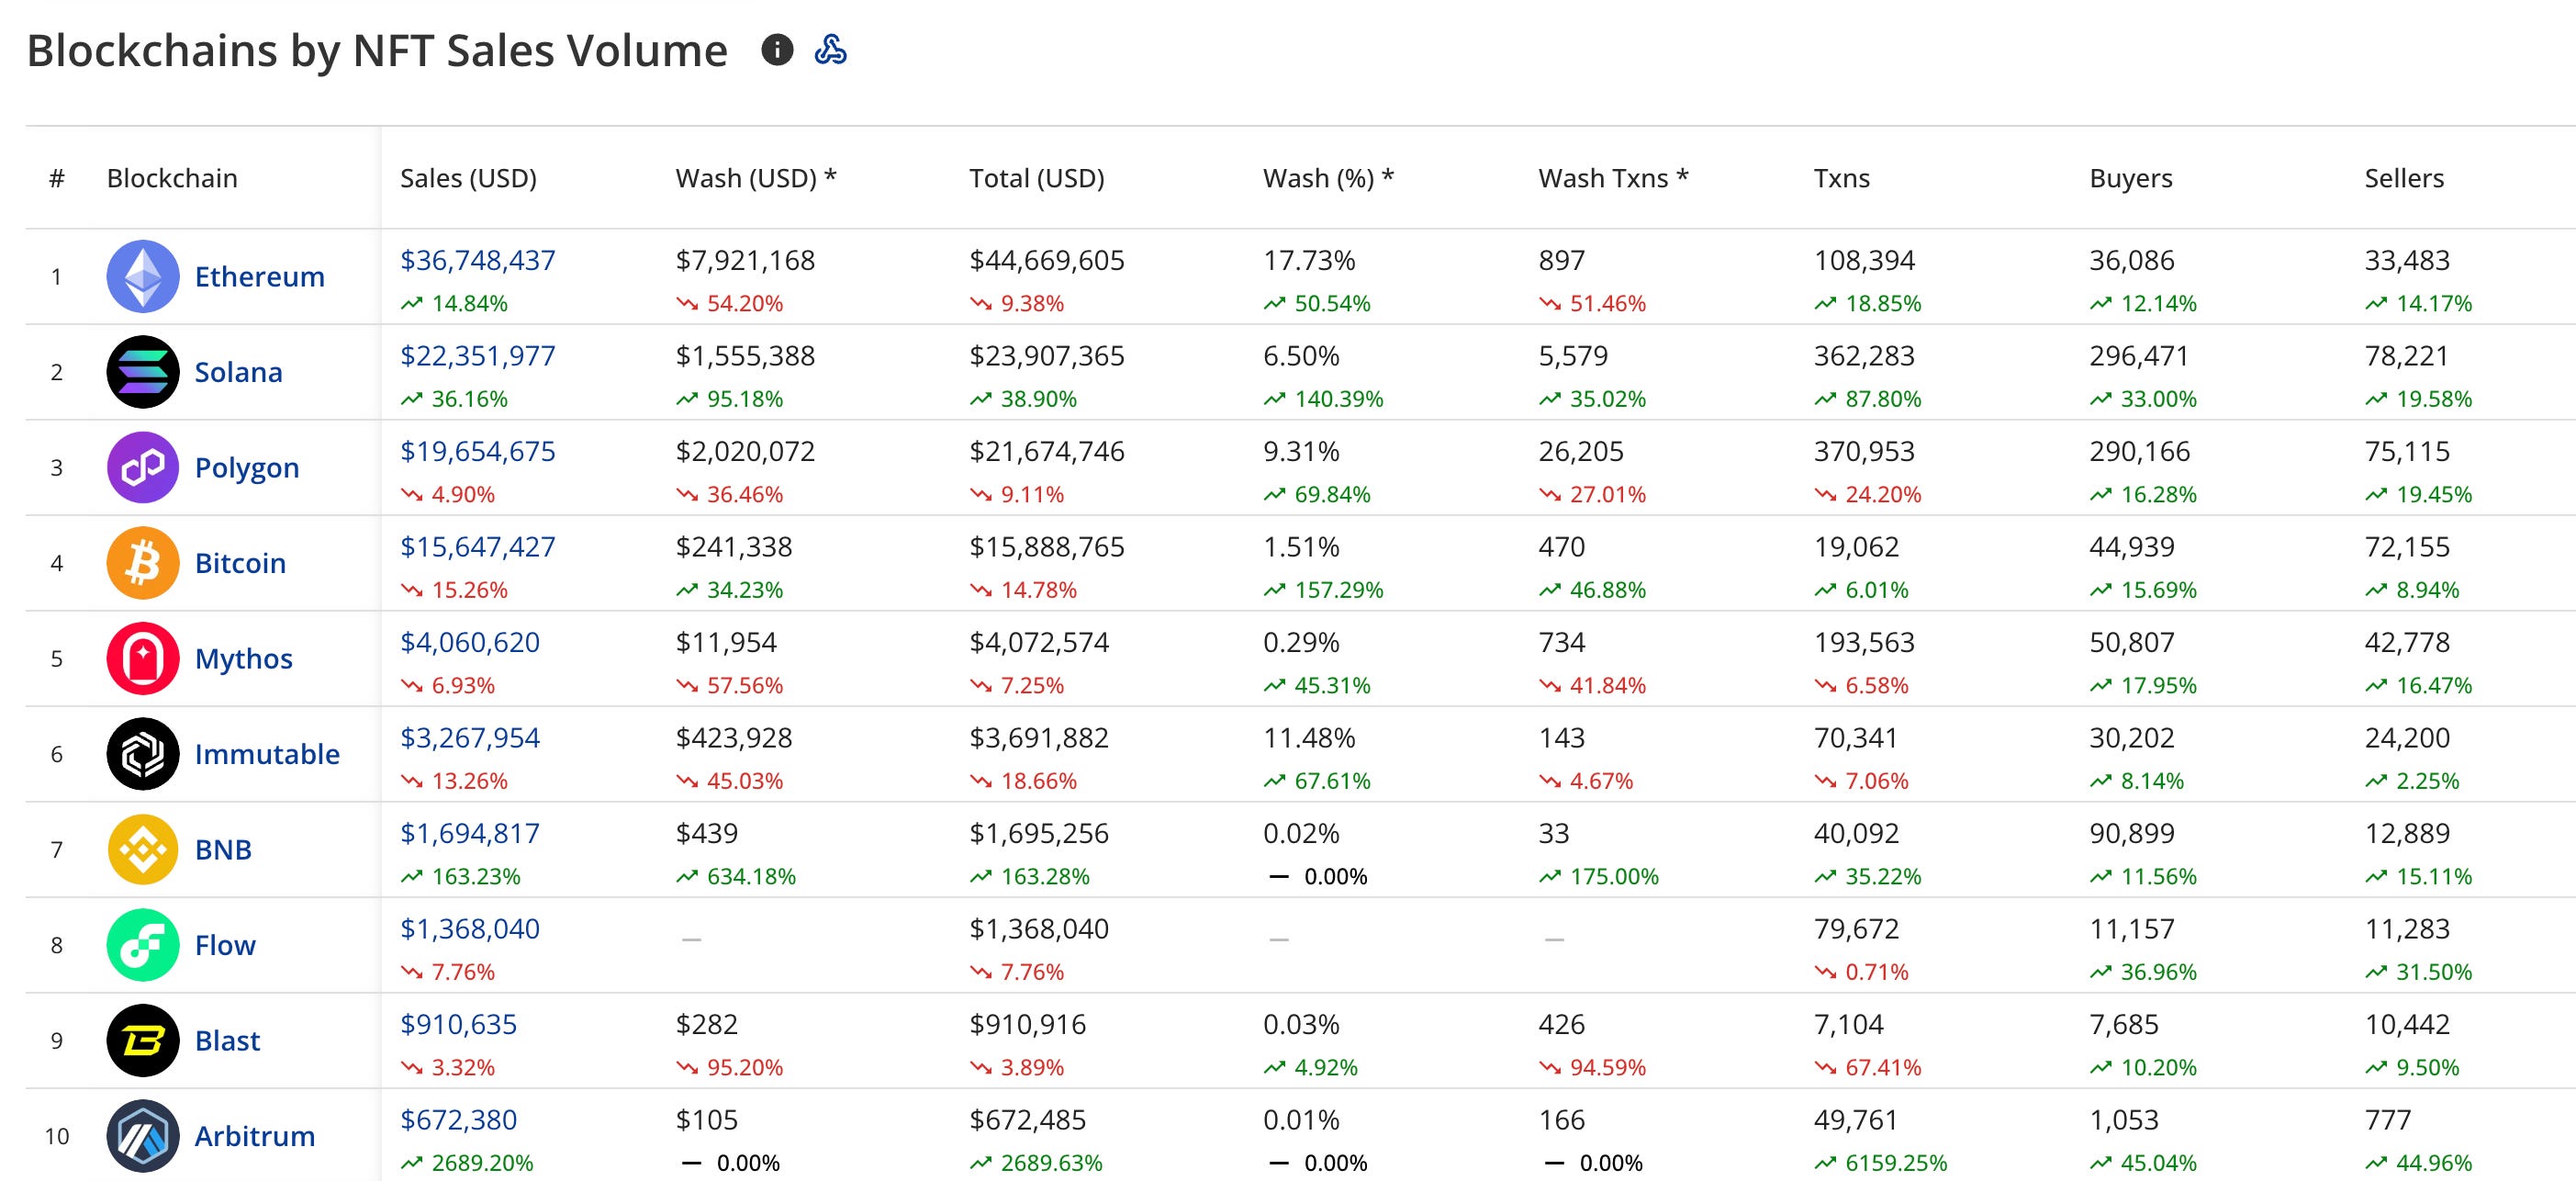Click the Mythos logo icon
2576x1181 pixels.
tap(143, 658)
